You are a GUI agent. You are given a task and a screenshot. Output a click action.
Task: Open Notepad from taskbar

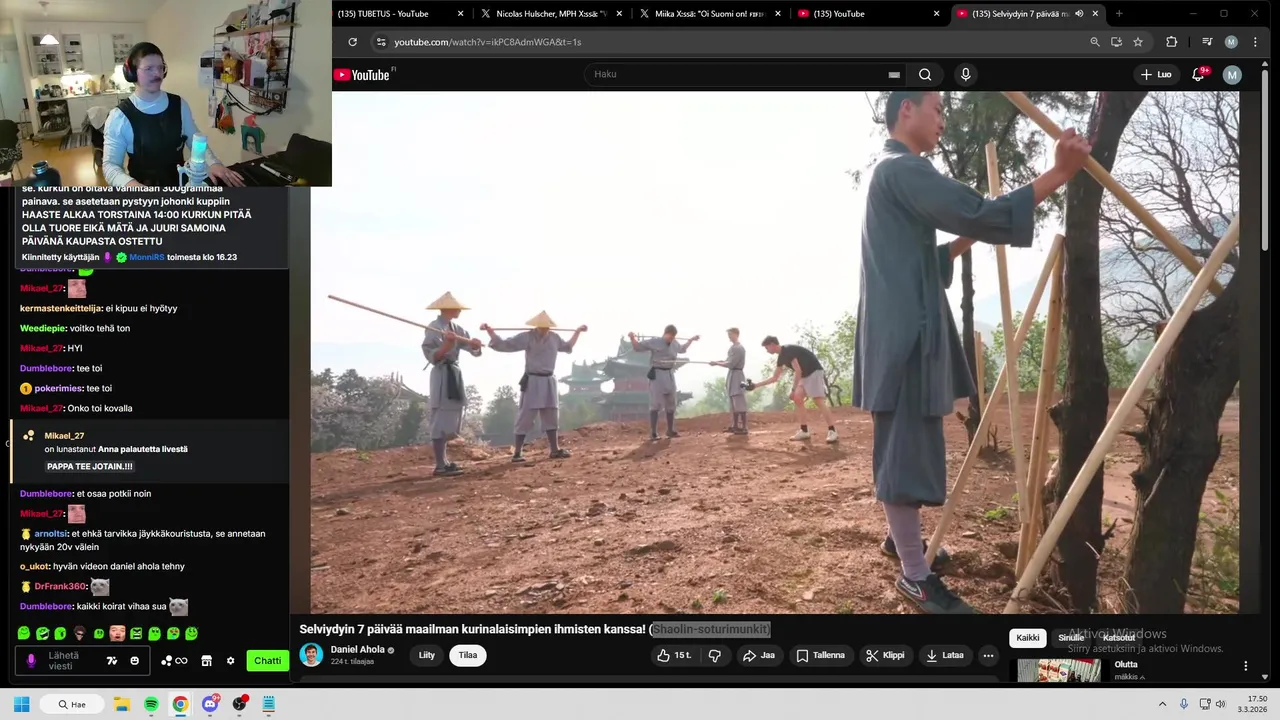[x=269, y=704]
